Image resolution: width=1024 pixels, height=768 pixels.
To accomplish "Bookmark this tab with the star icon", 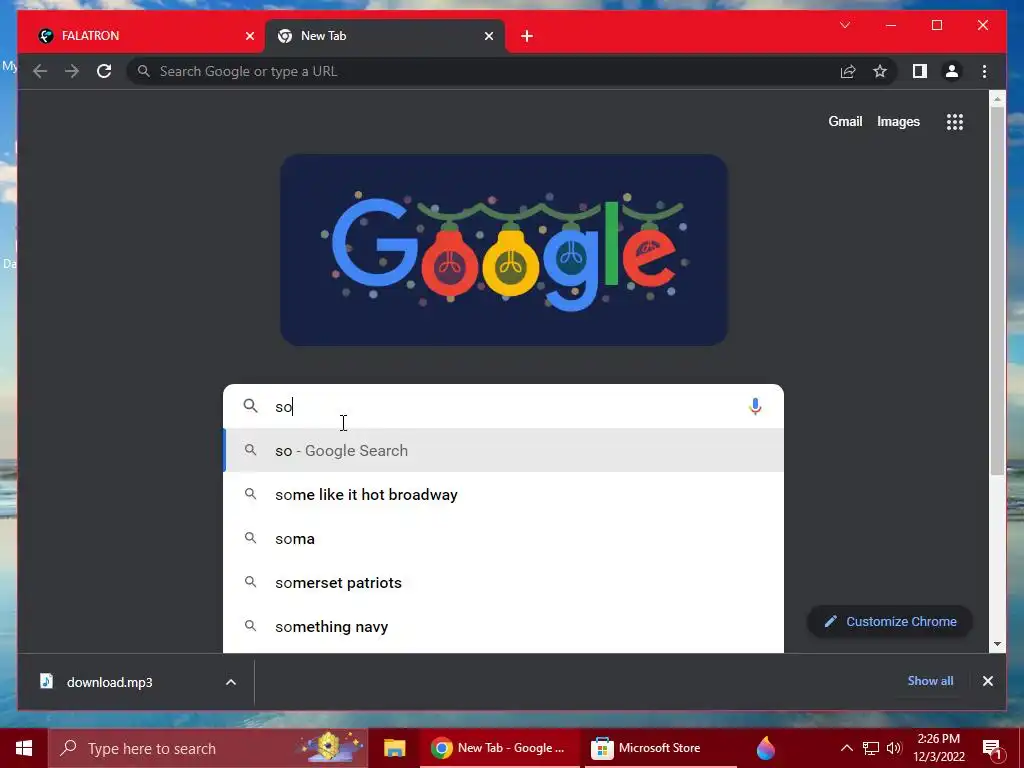I will click(880, 71).
